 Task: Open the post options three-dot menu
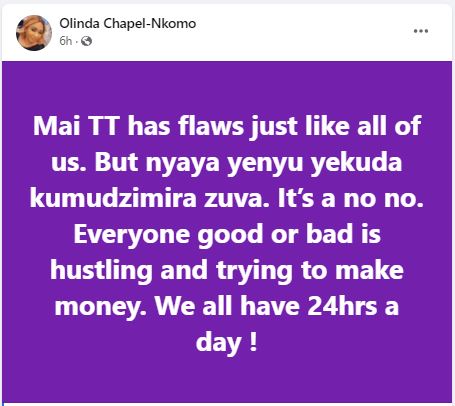tap(421, 31)
